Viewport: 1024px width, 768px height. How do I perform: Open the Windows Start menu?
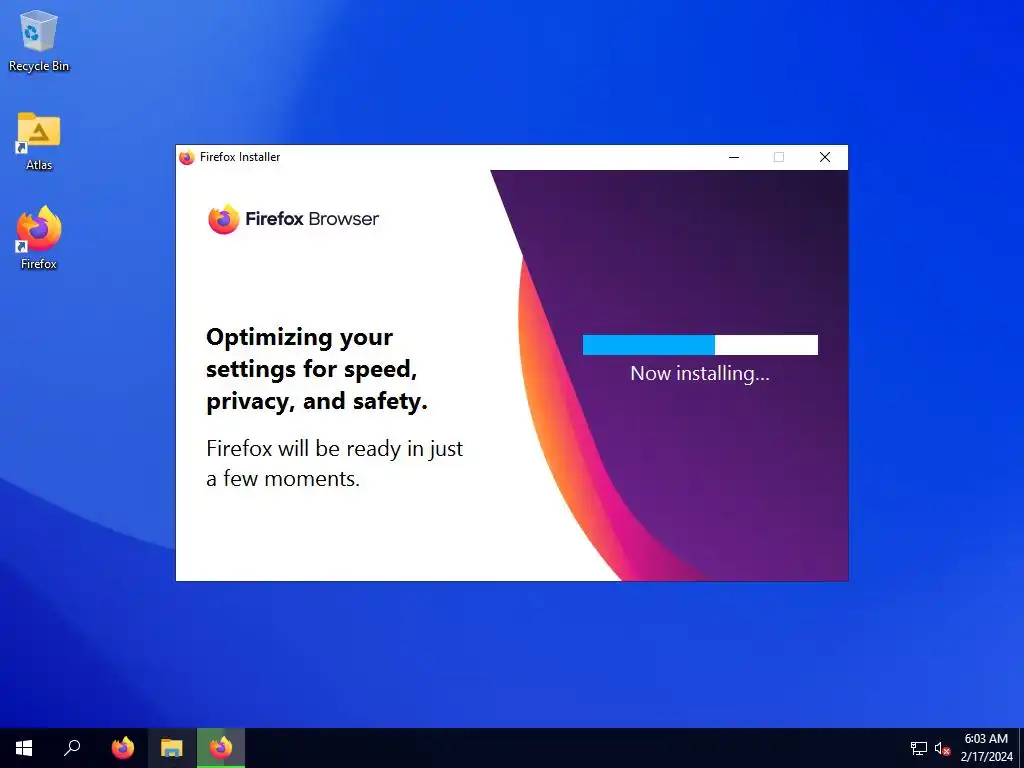point(24,748)
